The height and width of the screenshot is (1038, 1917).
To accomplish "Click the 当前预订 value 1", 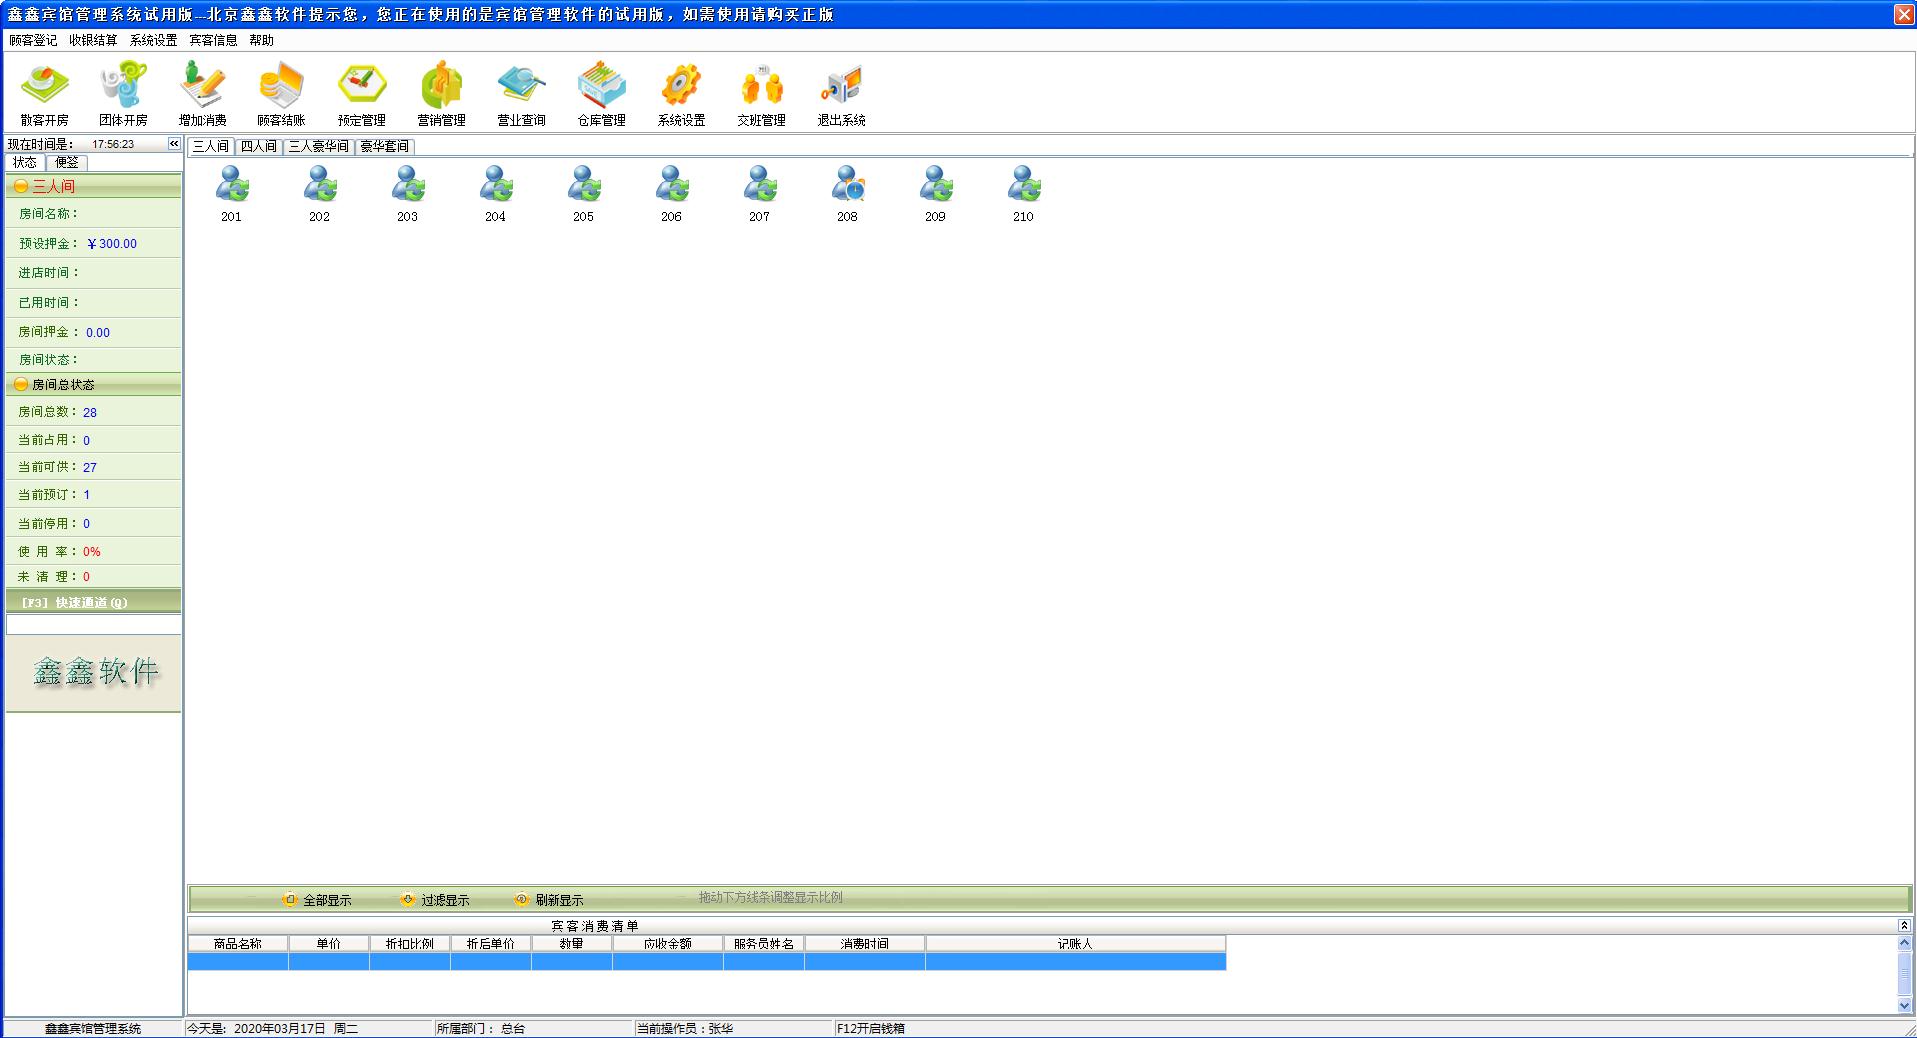I will point(86,494).
